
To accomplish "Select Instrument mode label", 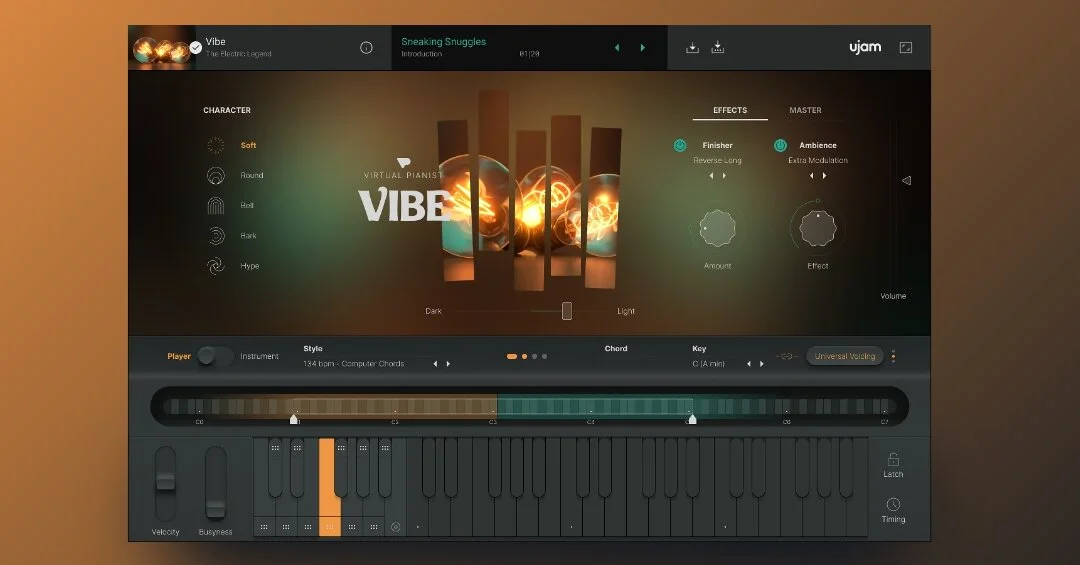I will click(x=259, y=356).
